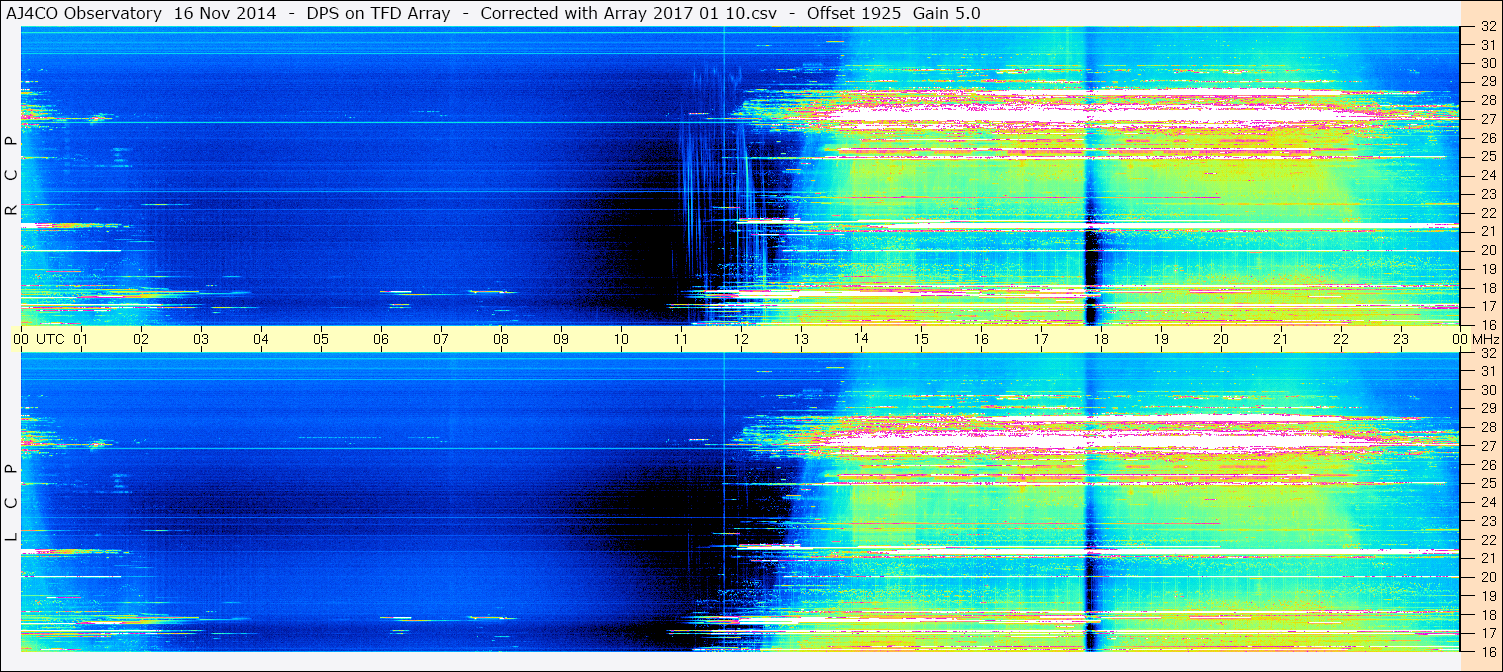Select the 29 MHz tick in the LCP panel
Screen dimensions: 1503x672
(x=1487, y=409)
